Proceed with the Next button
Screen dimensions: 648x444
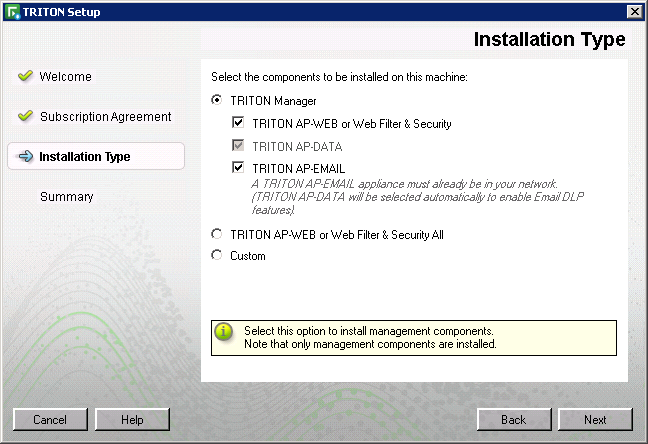595,420
